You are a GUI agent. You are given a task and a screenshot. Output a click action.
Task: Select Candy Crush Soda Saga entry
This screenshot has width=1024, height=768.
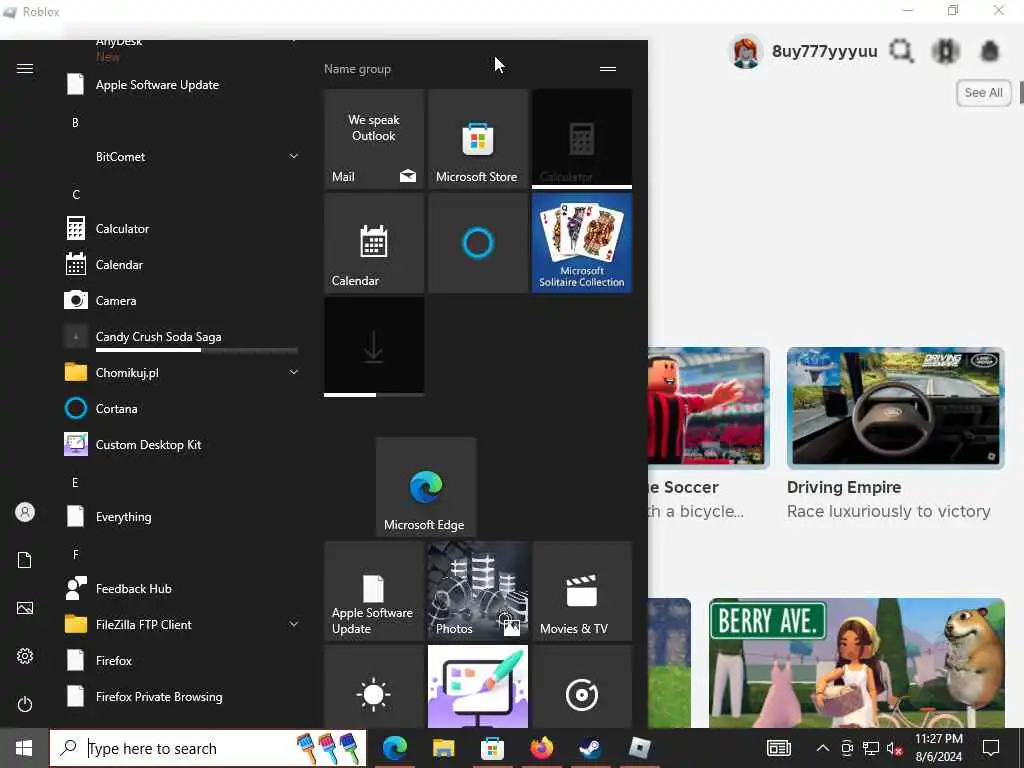click(x=183, y=337)
